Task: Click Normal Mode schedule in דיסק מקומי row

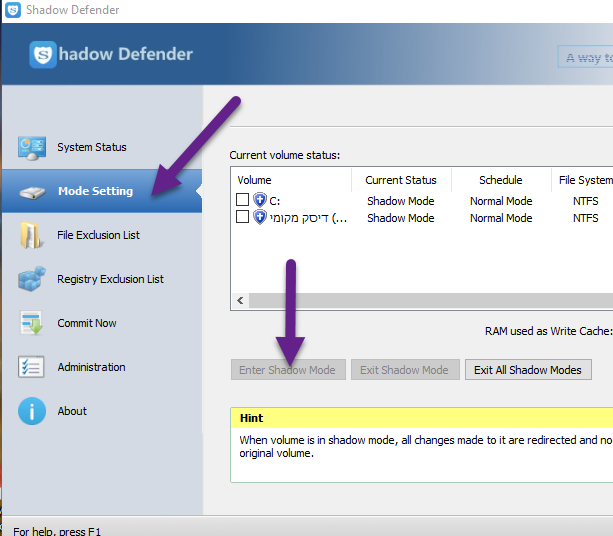Action: [x=501, y=218]
